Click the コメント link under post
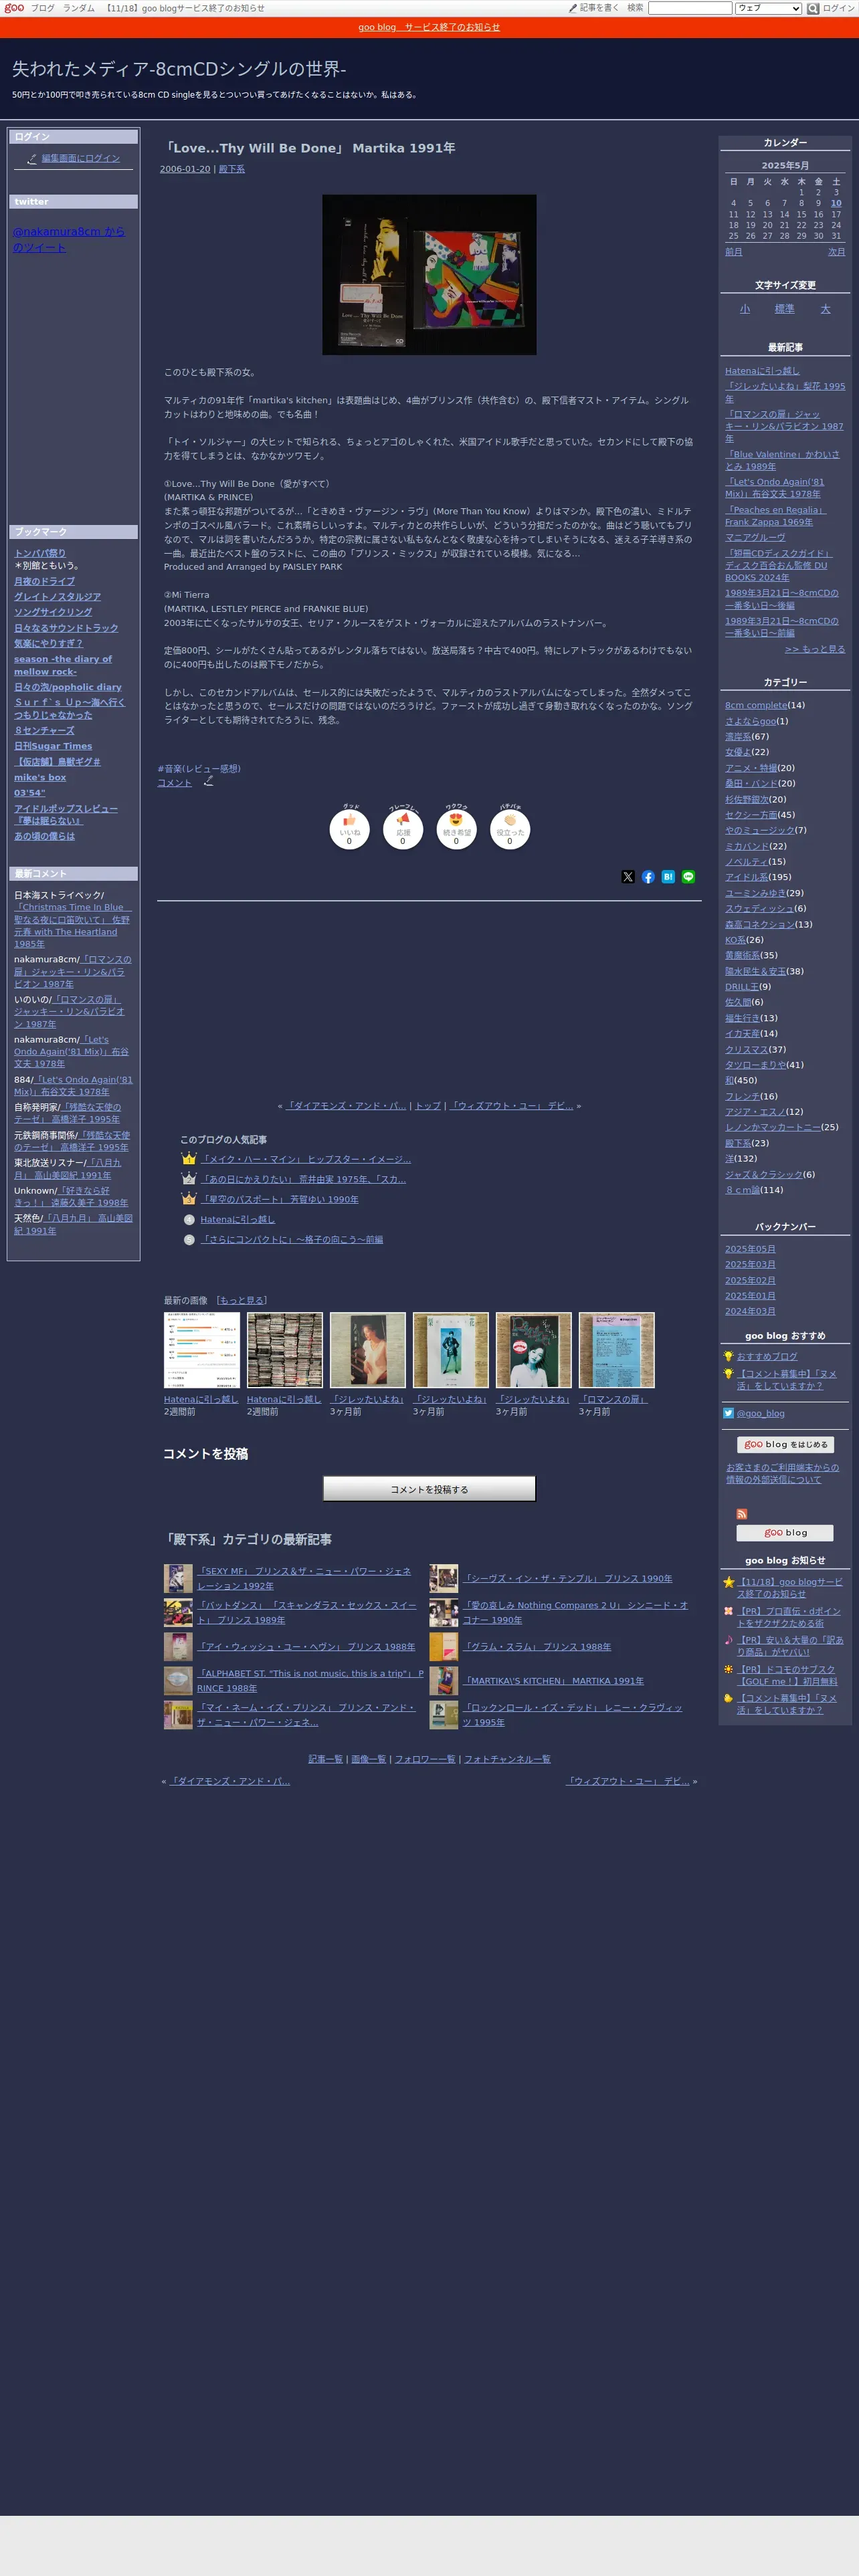 pyautogui.click(x=174, y=783)
